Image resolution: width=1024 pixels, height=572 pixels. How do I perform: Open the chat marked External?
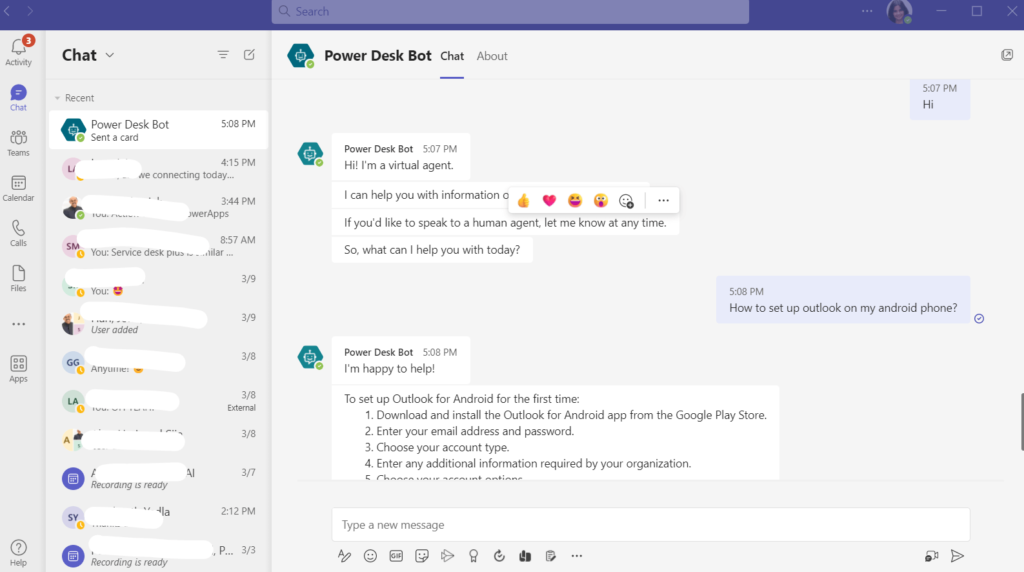158,401
